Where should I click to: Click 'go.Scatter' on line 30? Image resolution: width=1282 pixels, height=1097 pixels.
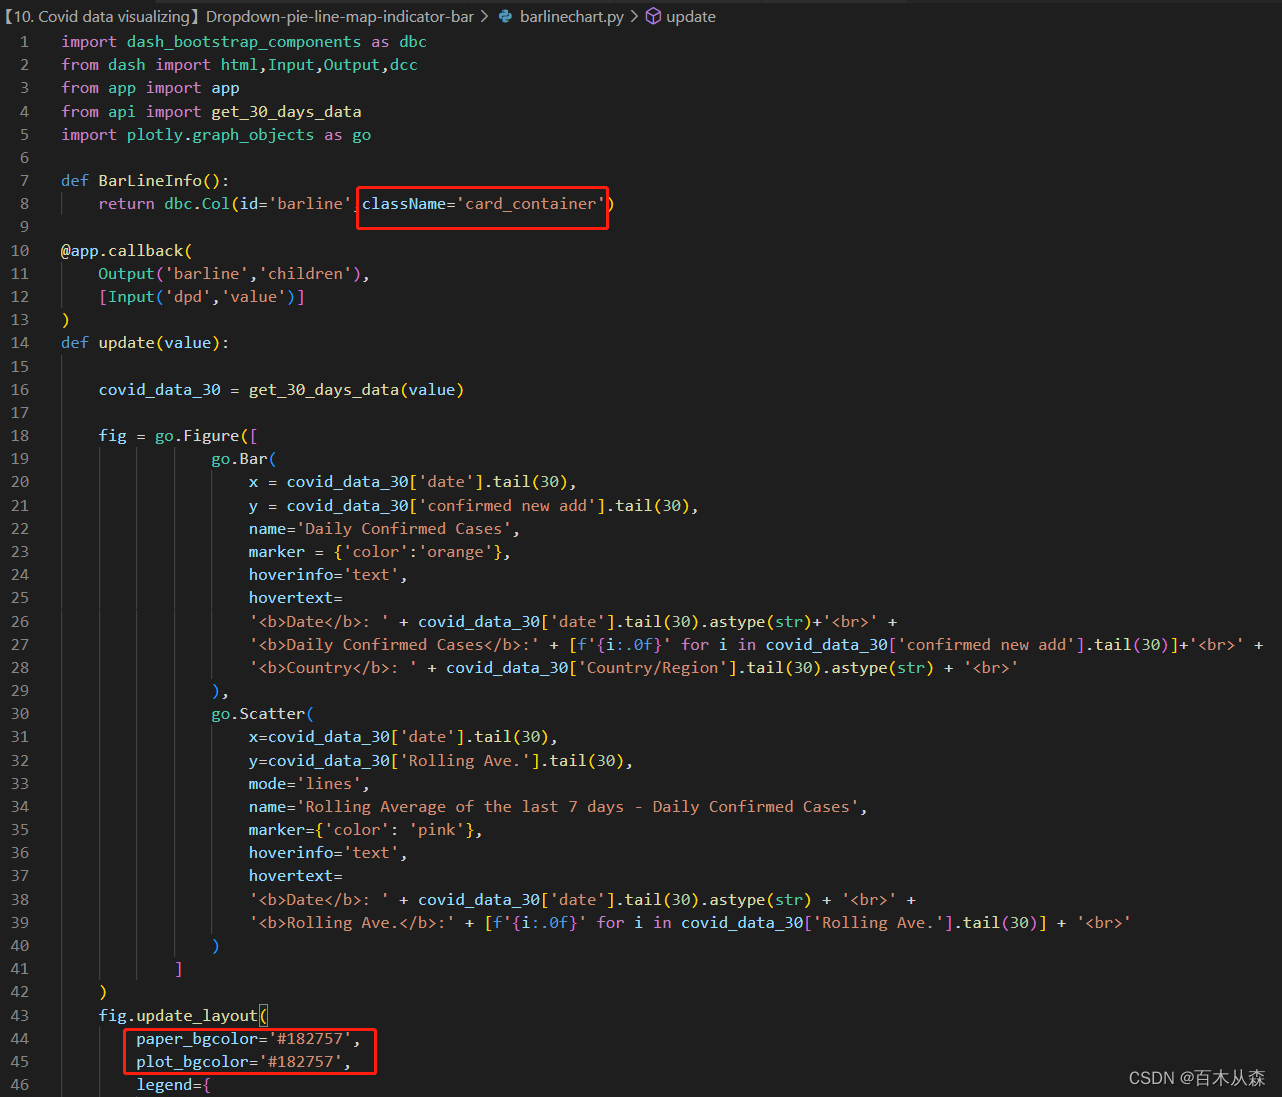click(258, 714)
